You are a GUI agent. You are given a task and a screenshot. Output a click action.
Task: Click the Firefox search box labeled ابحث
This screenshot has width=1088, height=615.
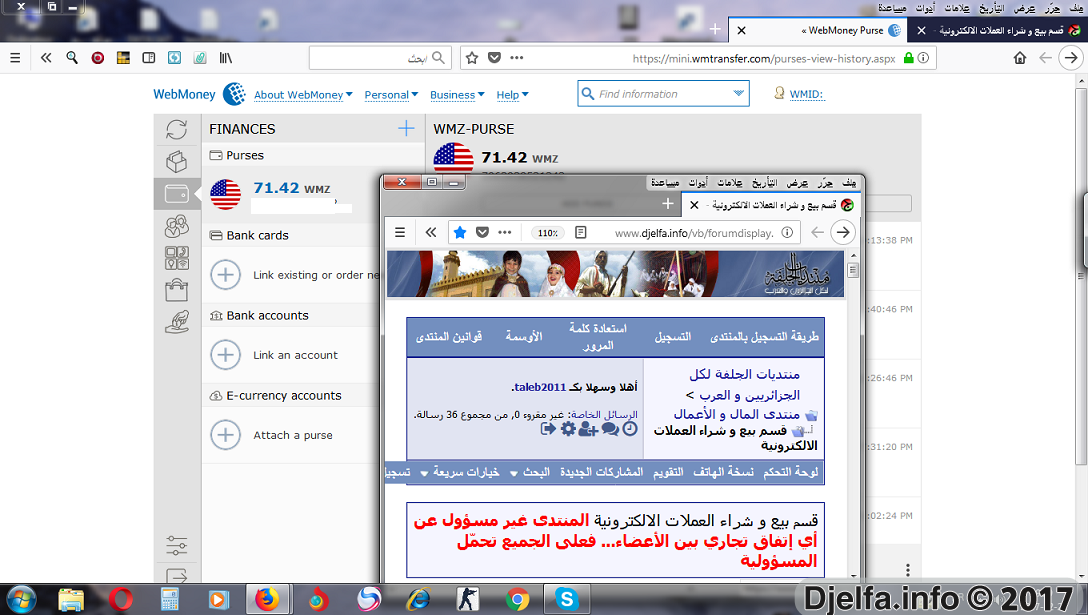click(x=380, y=58)
